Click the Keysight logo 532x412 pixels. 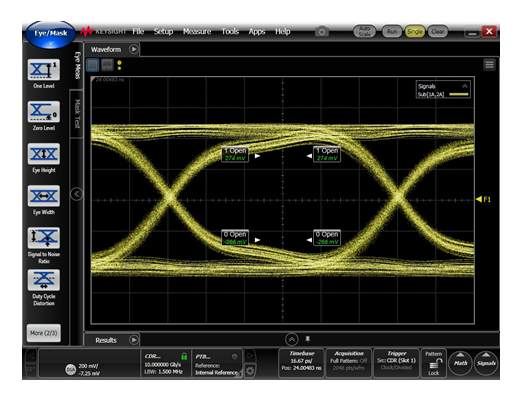coord(103,32)
